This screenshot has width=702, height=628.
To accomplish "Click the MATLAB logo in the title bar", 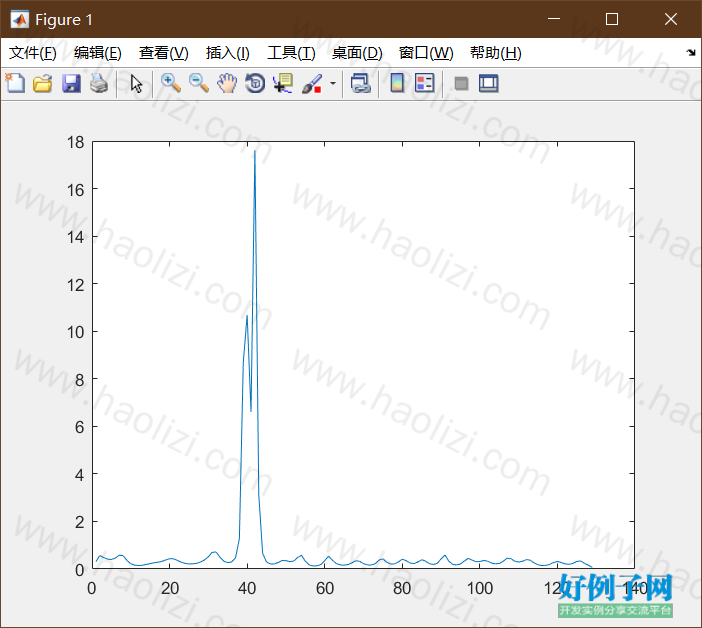I will (x=19, y=19).
